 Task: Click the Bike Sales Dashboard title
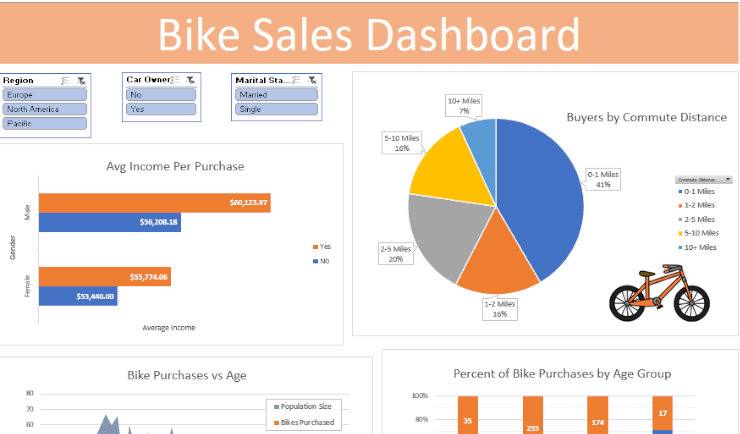(368, 34)
